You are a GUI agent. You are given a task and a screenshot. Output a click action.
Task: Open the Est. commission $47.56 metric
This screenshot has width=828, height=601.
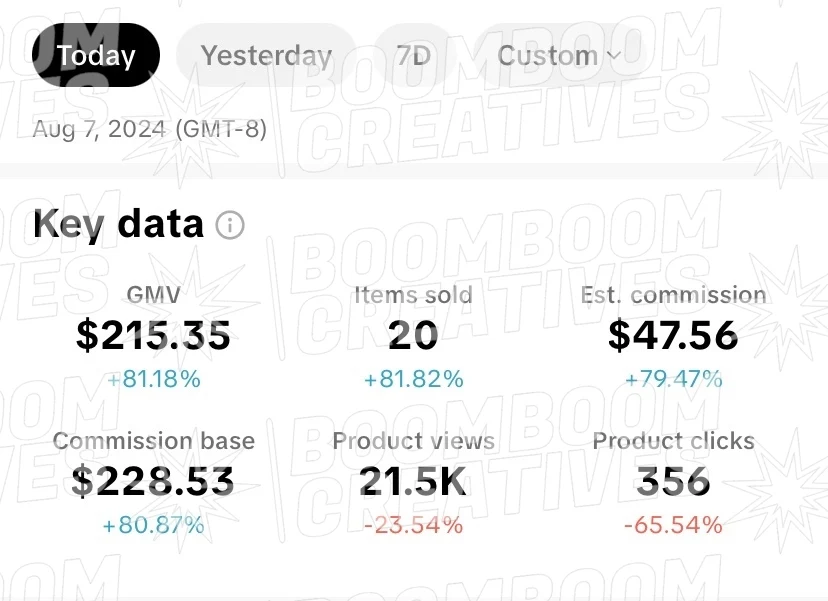pyautogui.click(x=673, y=337)
